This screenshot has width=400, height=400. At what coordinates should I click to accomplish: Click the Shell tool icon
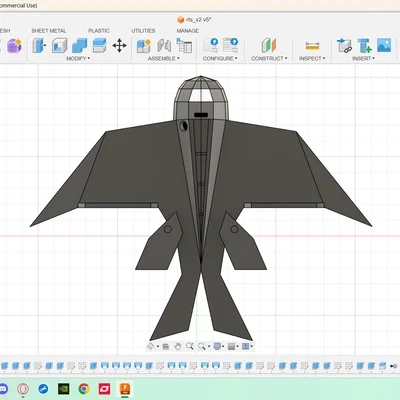tap(59, 45)
